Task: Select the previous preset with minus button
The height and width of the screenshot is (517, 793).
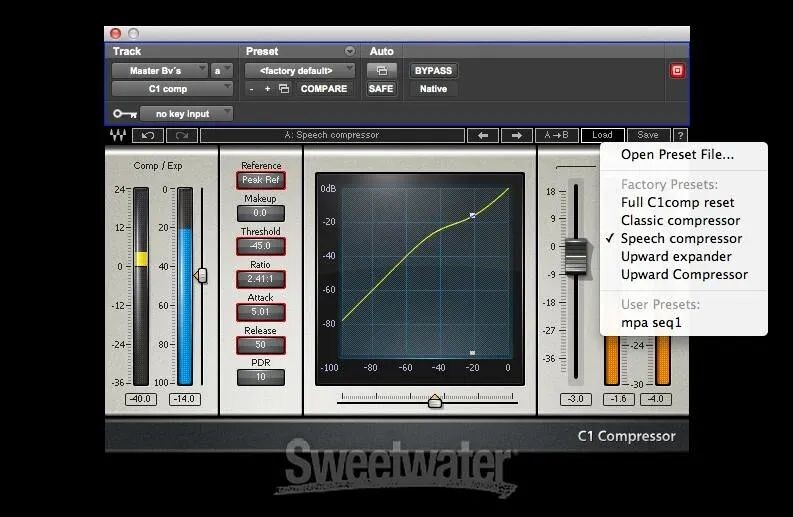Action: [251, 89]
